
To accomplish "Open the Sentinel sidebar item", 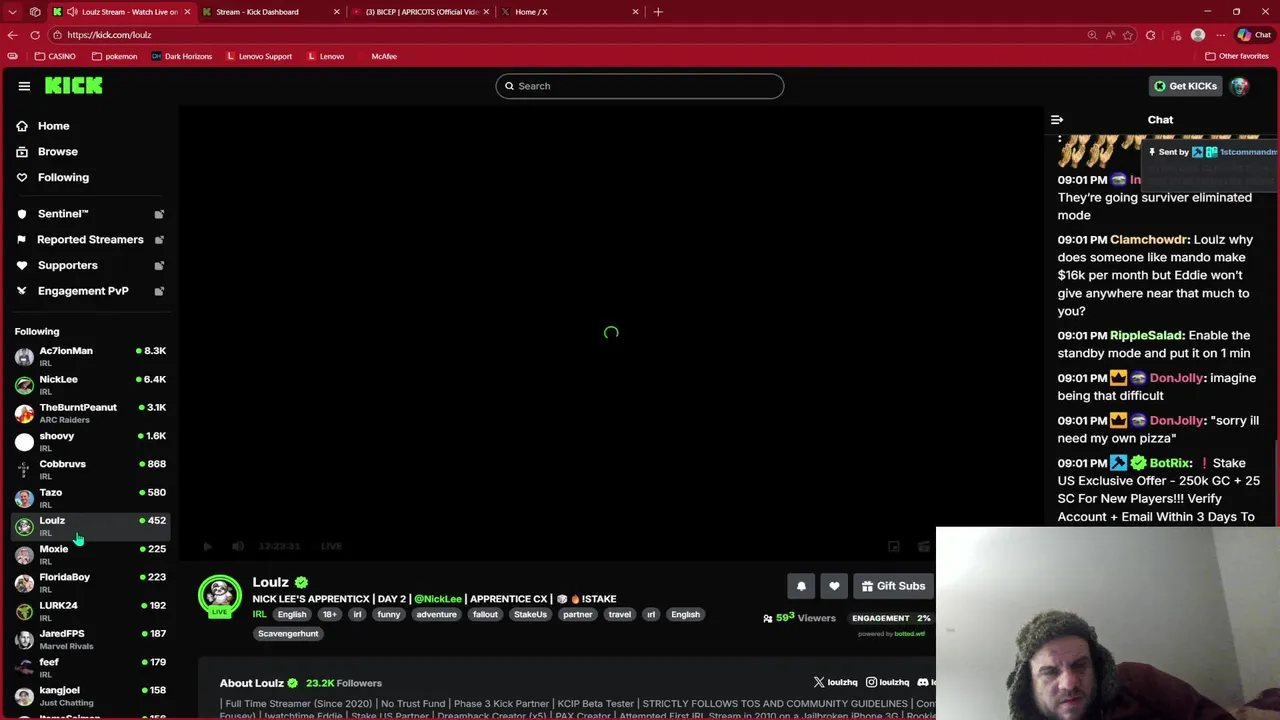I will tap(63, 214).
